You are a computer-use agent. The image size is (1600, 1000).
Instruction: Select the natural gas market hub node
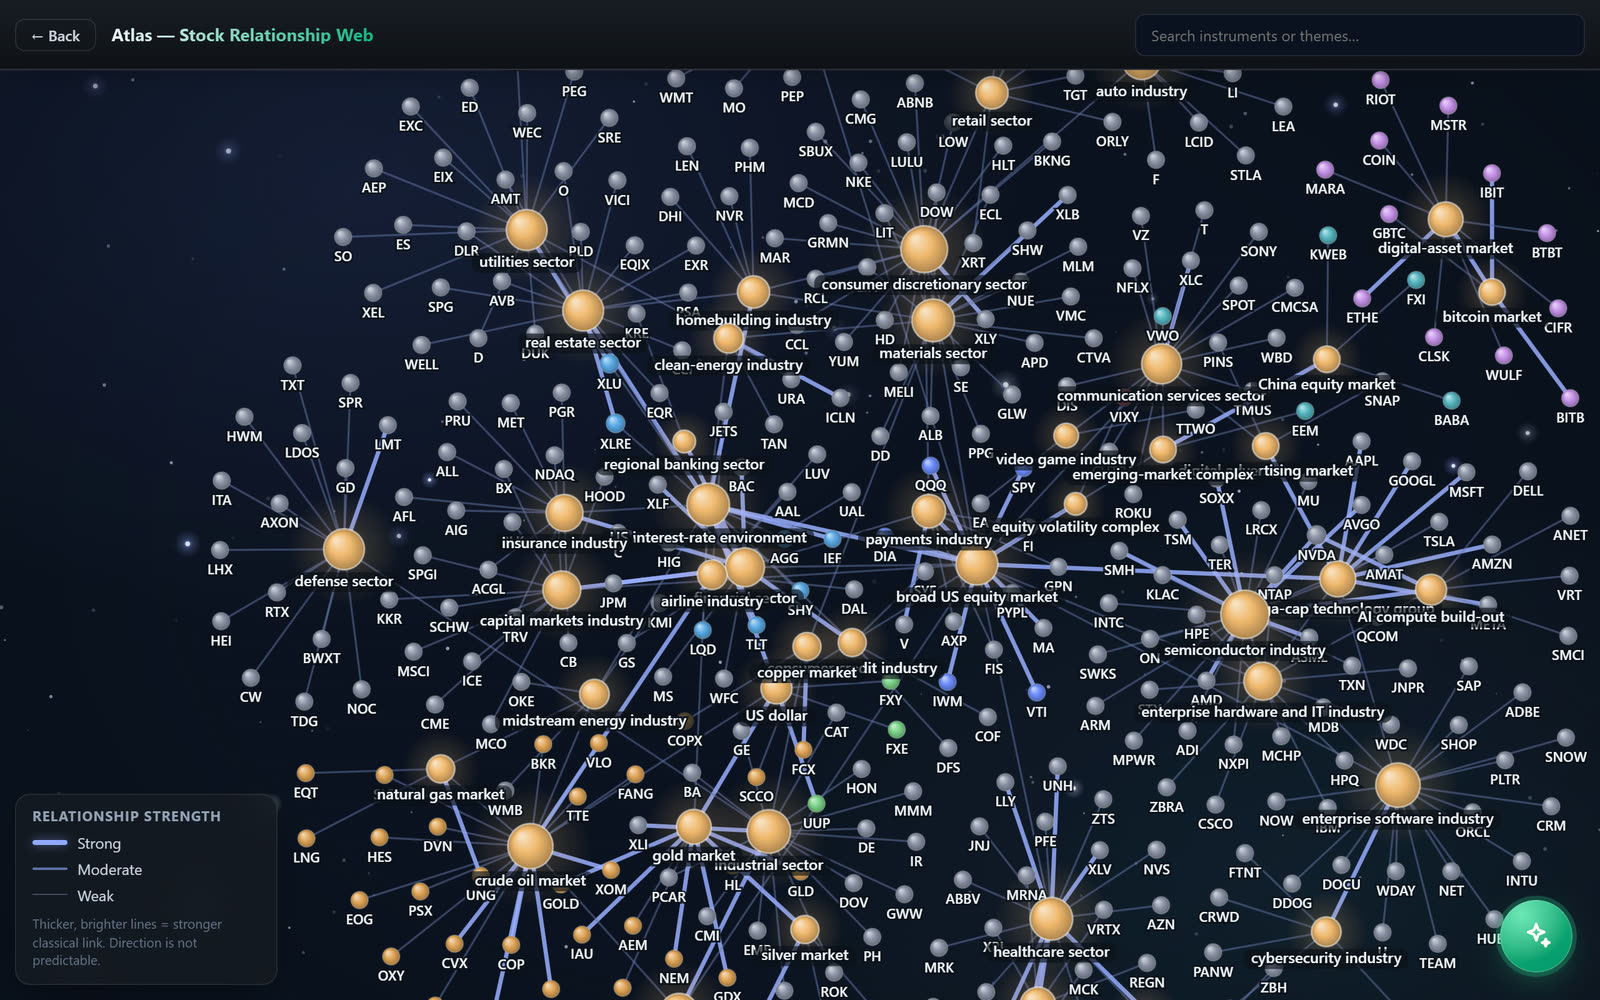(441, 768)
